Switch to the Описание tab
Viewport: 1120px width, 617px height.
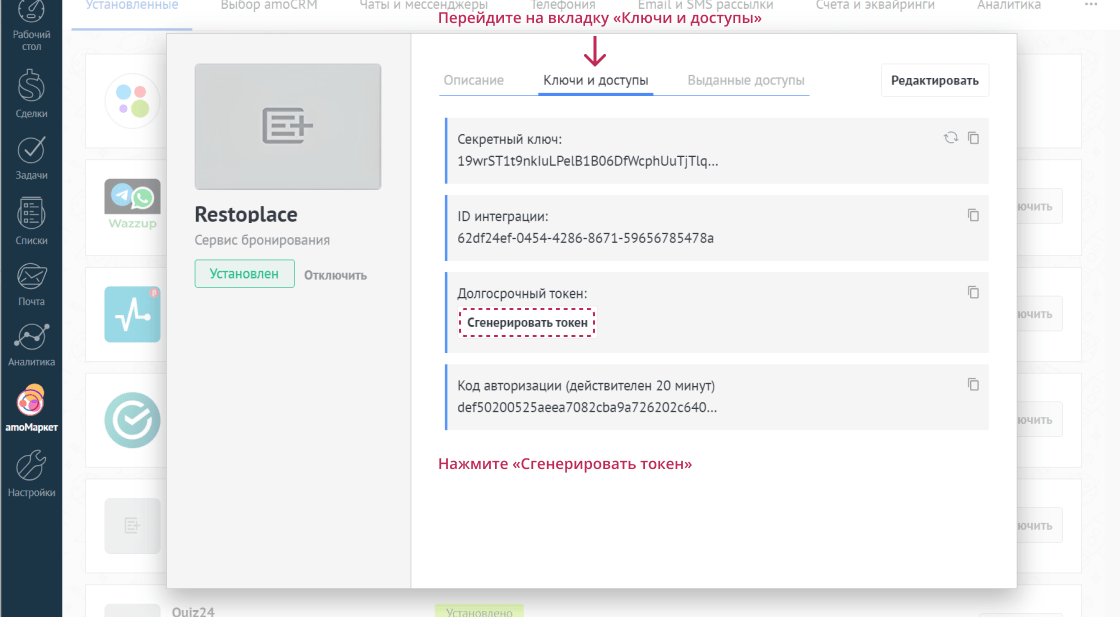tap(473, 79)
